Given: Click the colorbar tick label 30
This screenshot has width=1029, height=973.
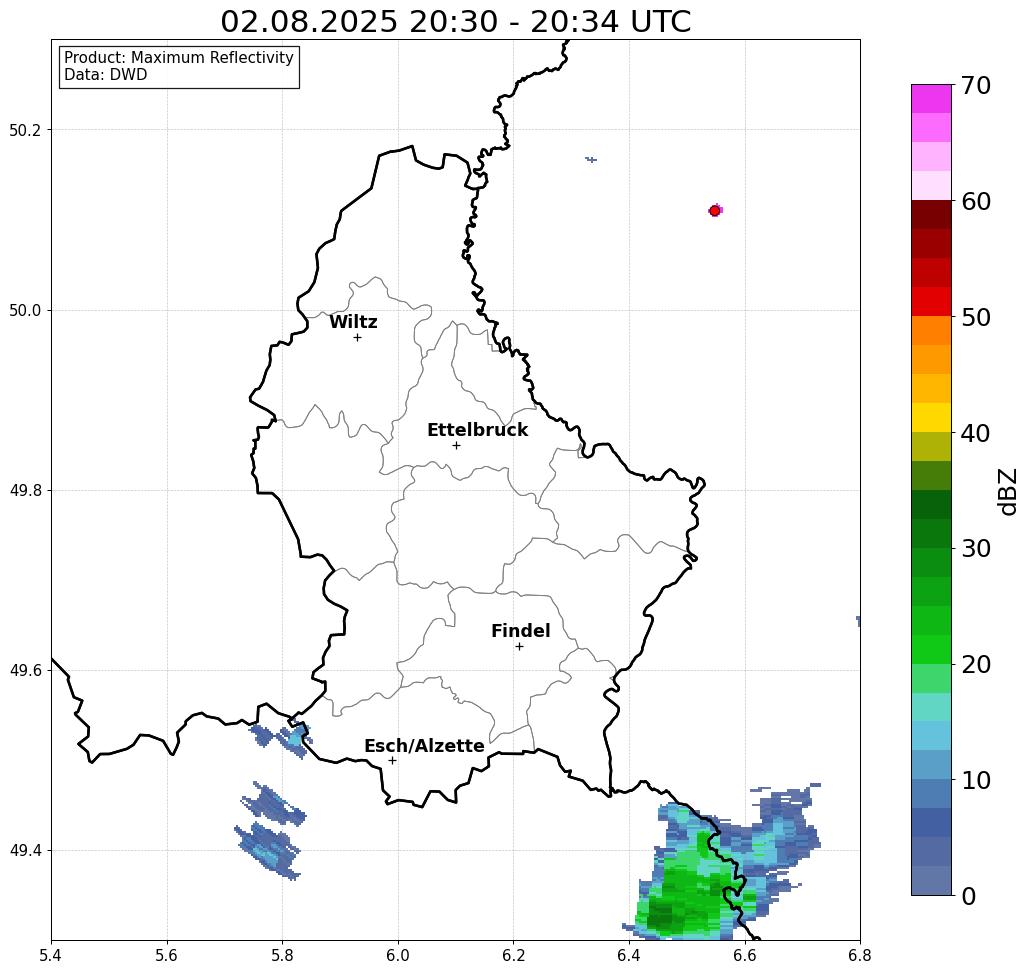Looking at the screenshot, I should coord(975,549).
